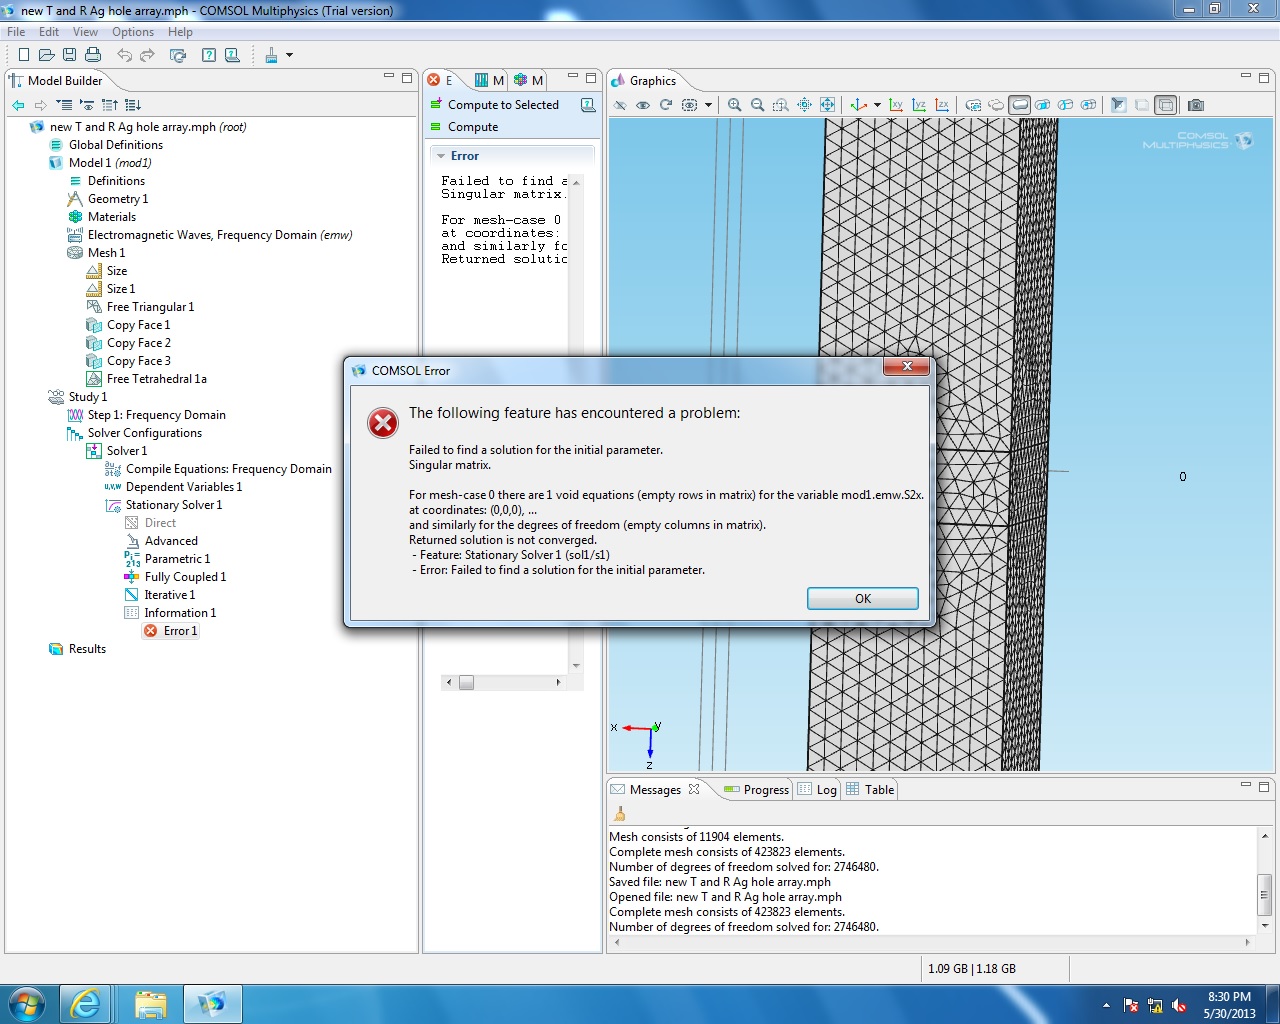Image resolution: width=1280 pixels, height=1024 pixels.
Task: Click the Hide Selected icon in Graphics
Action: click(x=620, y=105)
